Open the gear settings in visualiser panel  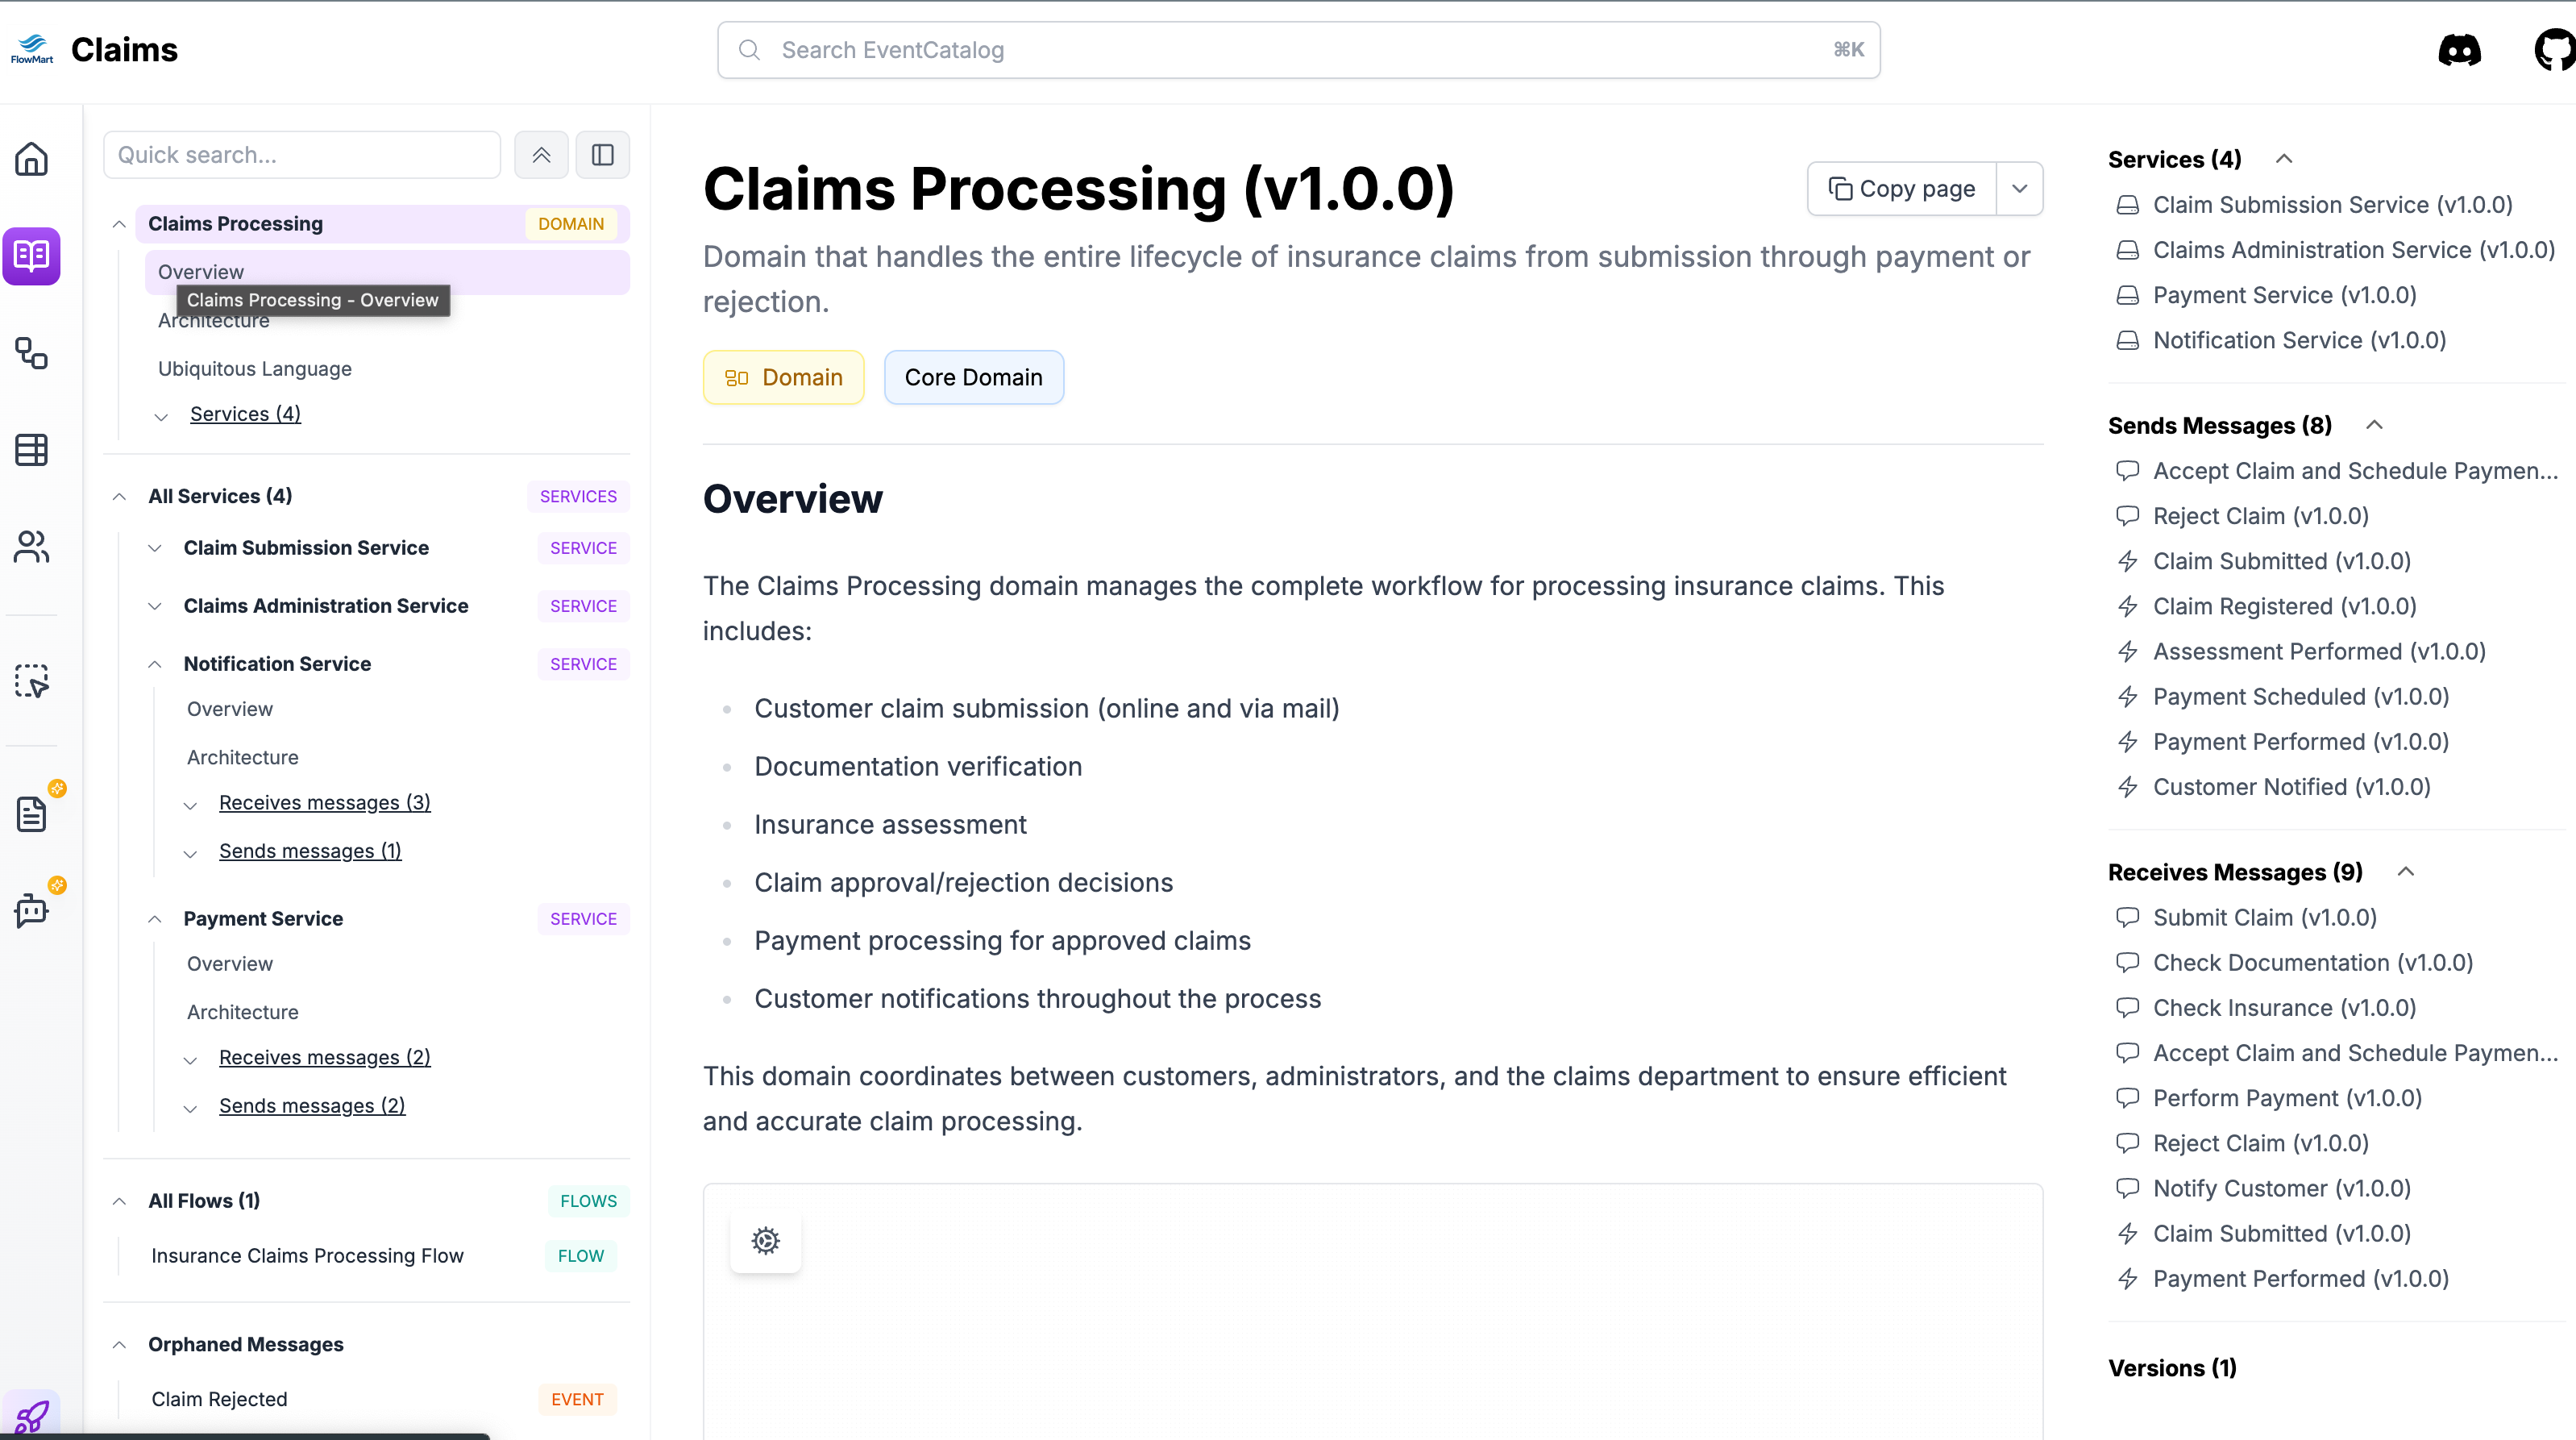tap(765, 1241)
